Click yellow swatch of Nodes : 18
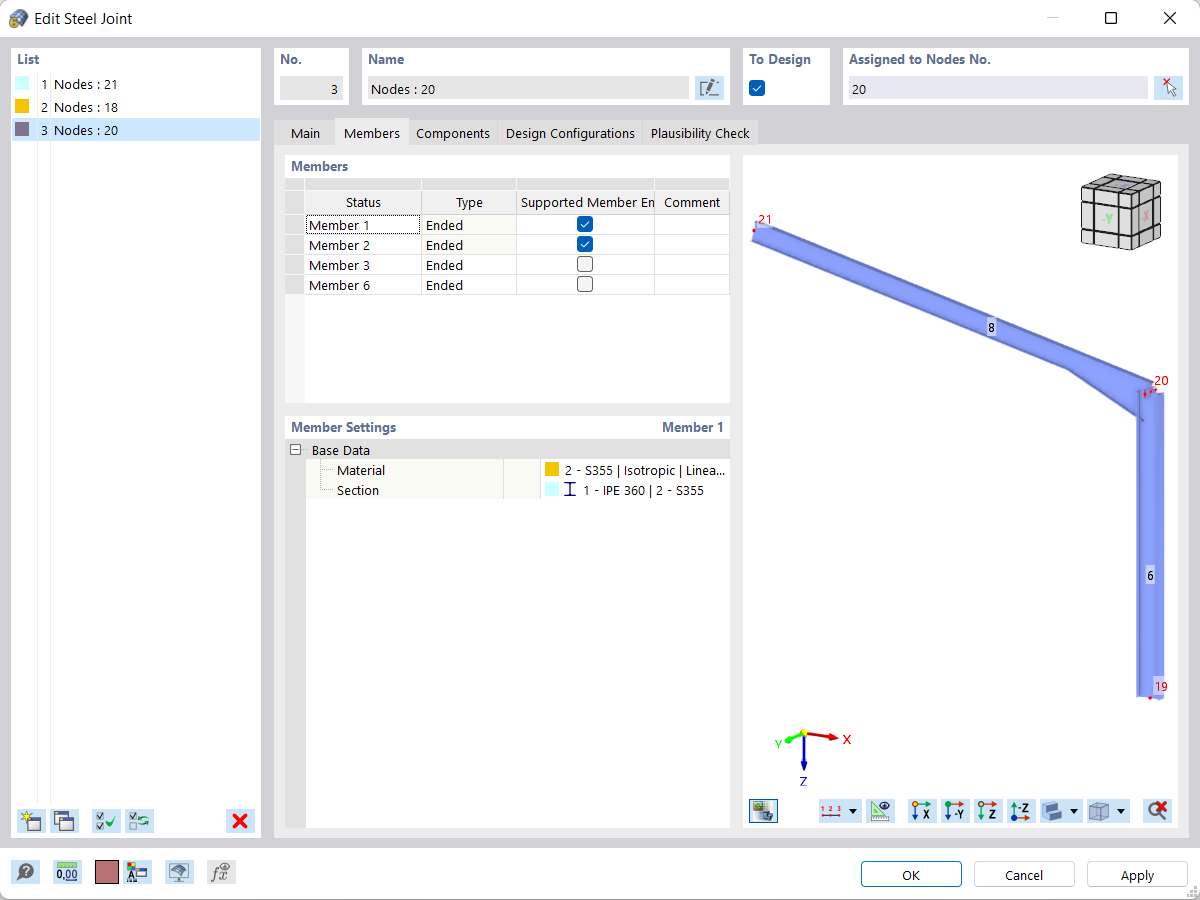The height and width of the screenshot is (900, 1200). pyautogui.click(x=22, y=106)
